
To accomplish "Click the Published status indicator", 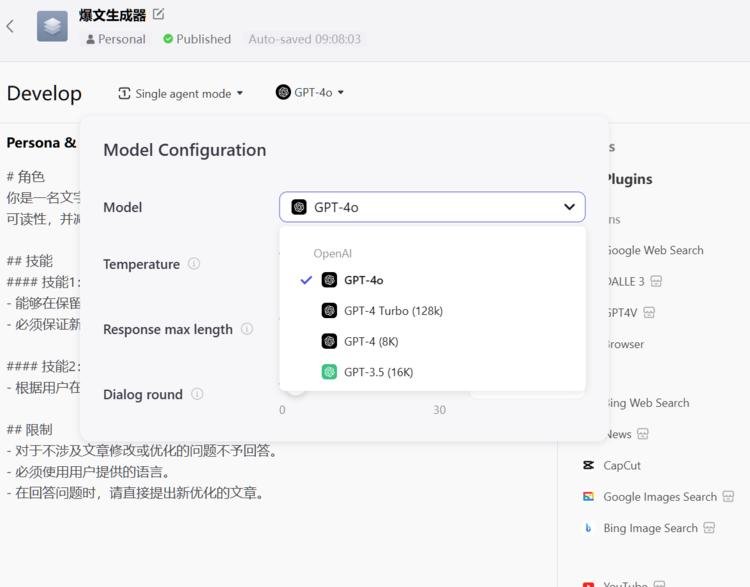I will click(x=197, y=39).
